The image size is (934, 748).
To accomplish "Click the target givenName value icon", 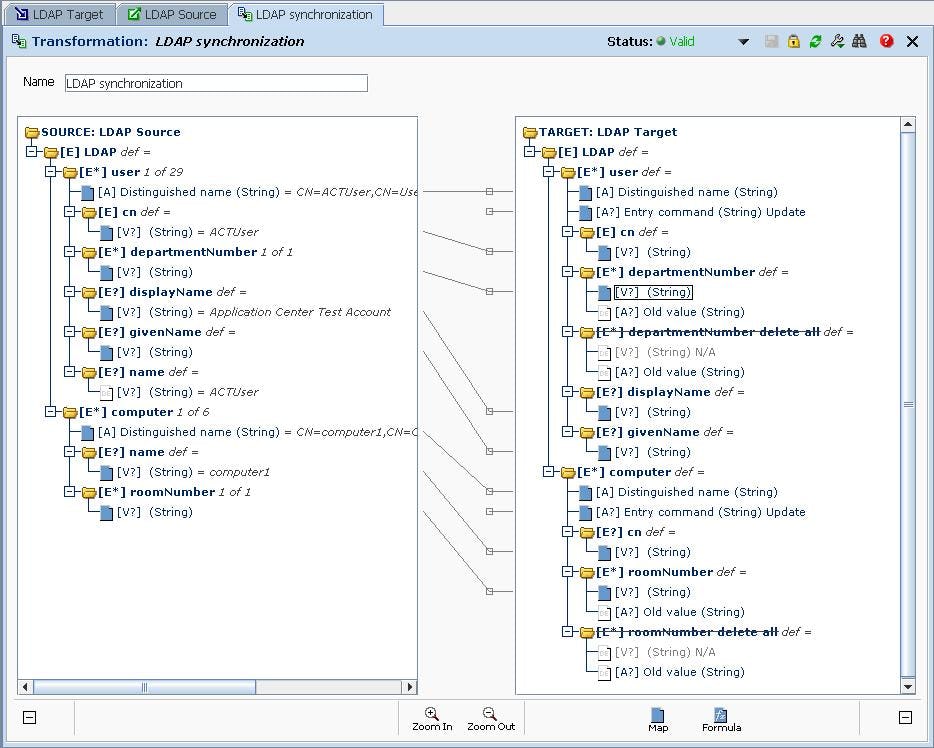I will [x=605, y=453].
